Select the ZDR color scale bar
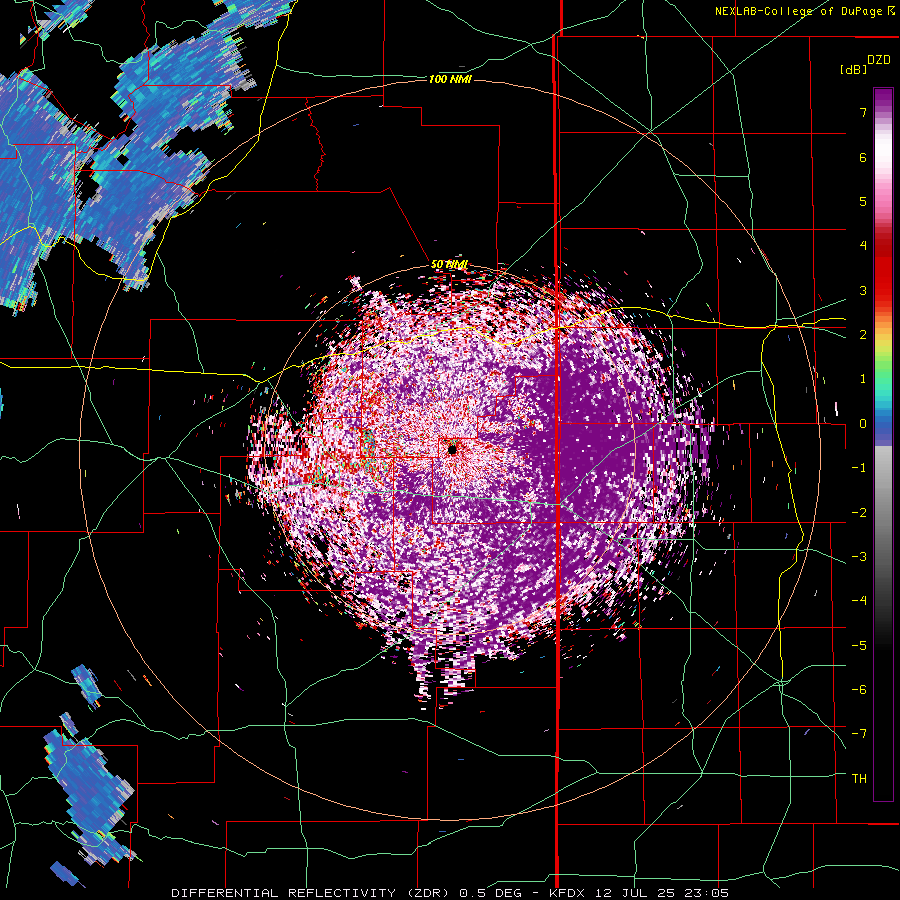This screenshot has height=900, width=900. (883, 444)
